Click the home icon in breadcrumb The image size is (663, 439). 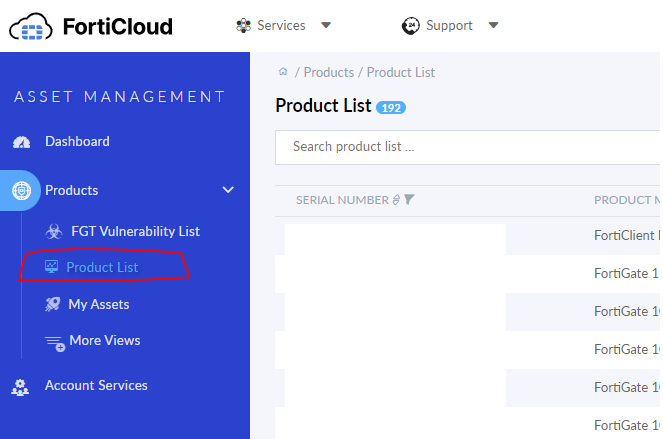pyautogui.click(x=283, y=71)
